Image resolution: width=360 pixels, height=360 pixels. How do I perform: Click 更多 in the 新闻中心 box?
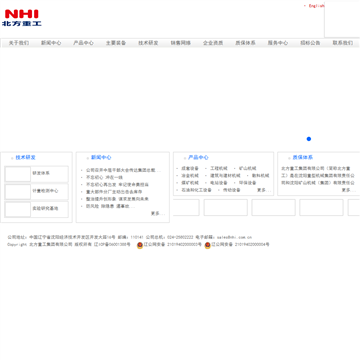coord(158,213)
